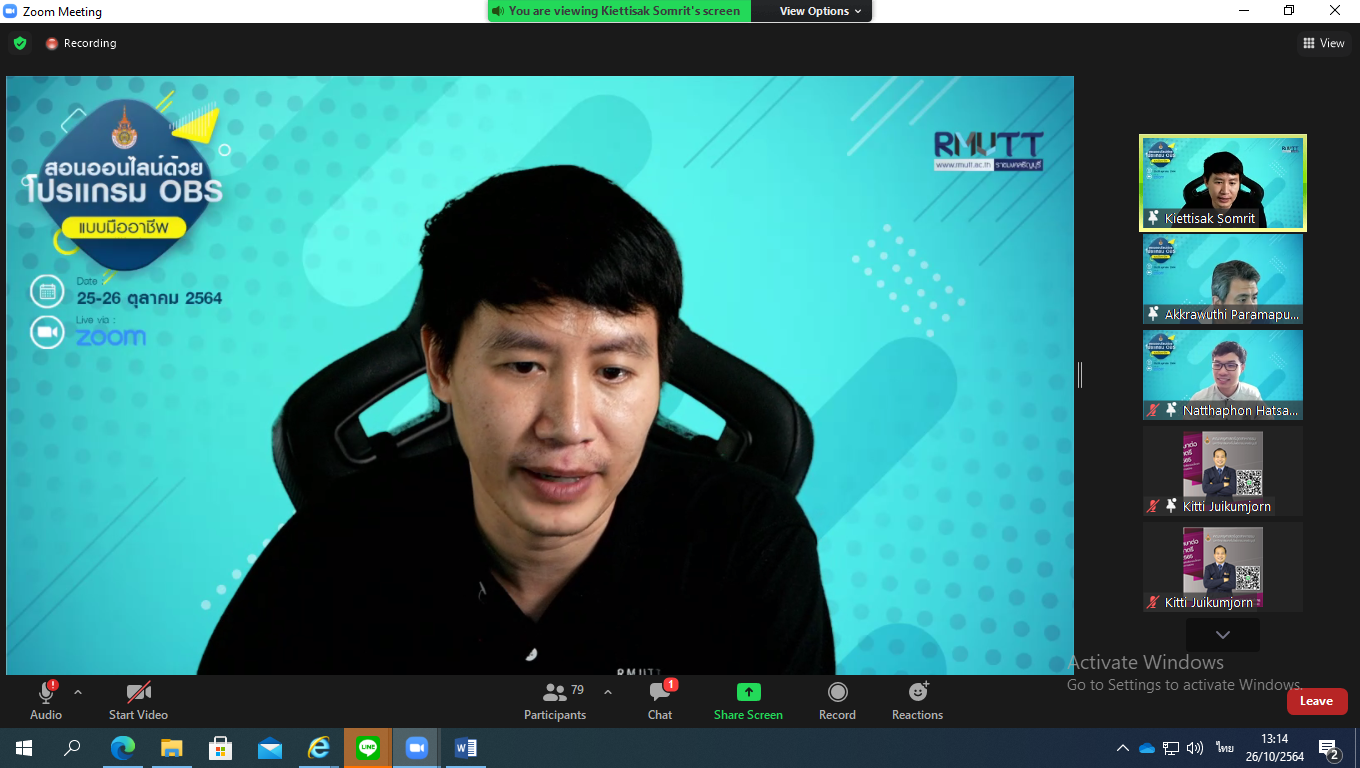Open the volume speaker tray icon
Screen dimensions: 1360x768
1195,748
